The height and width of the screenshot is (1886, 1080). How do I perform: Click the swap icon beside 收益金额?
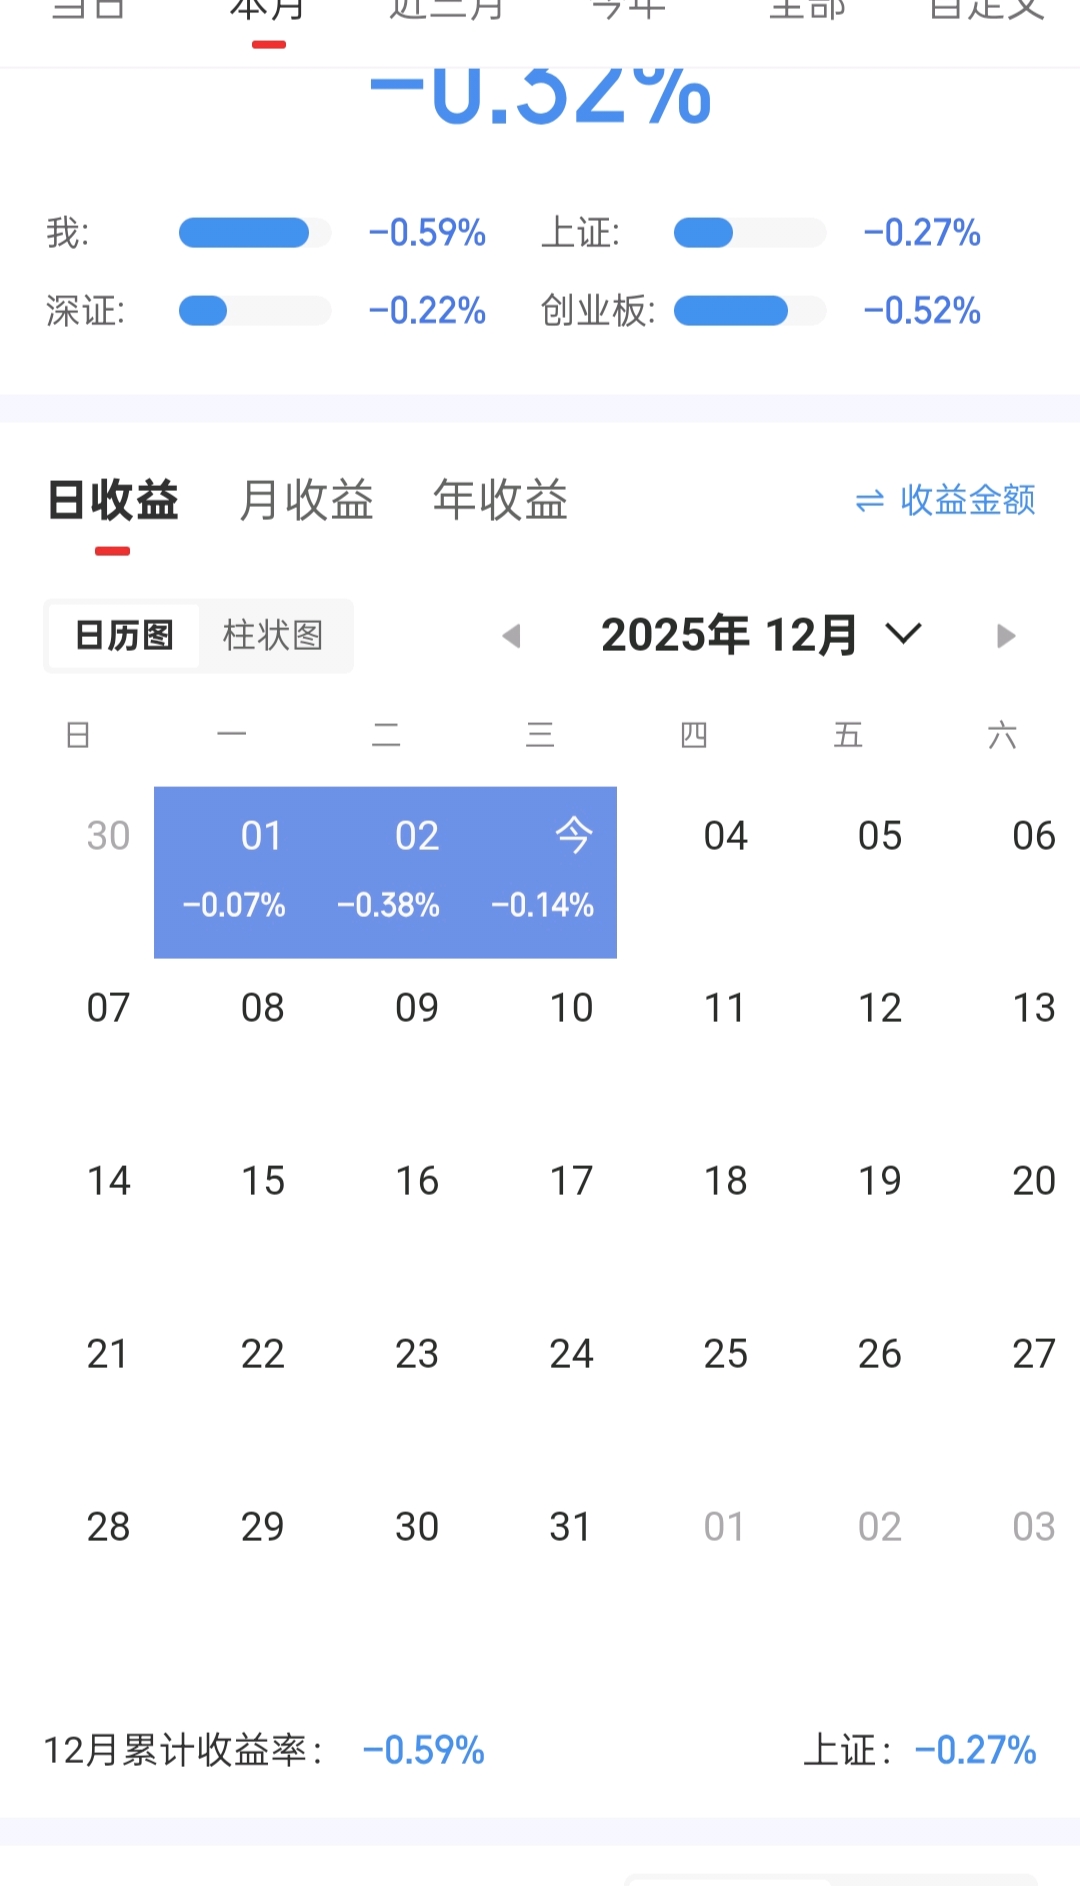(870, 500)
